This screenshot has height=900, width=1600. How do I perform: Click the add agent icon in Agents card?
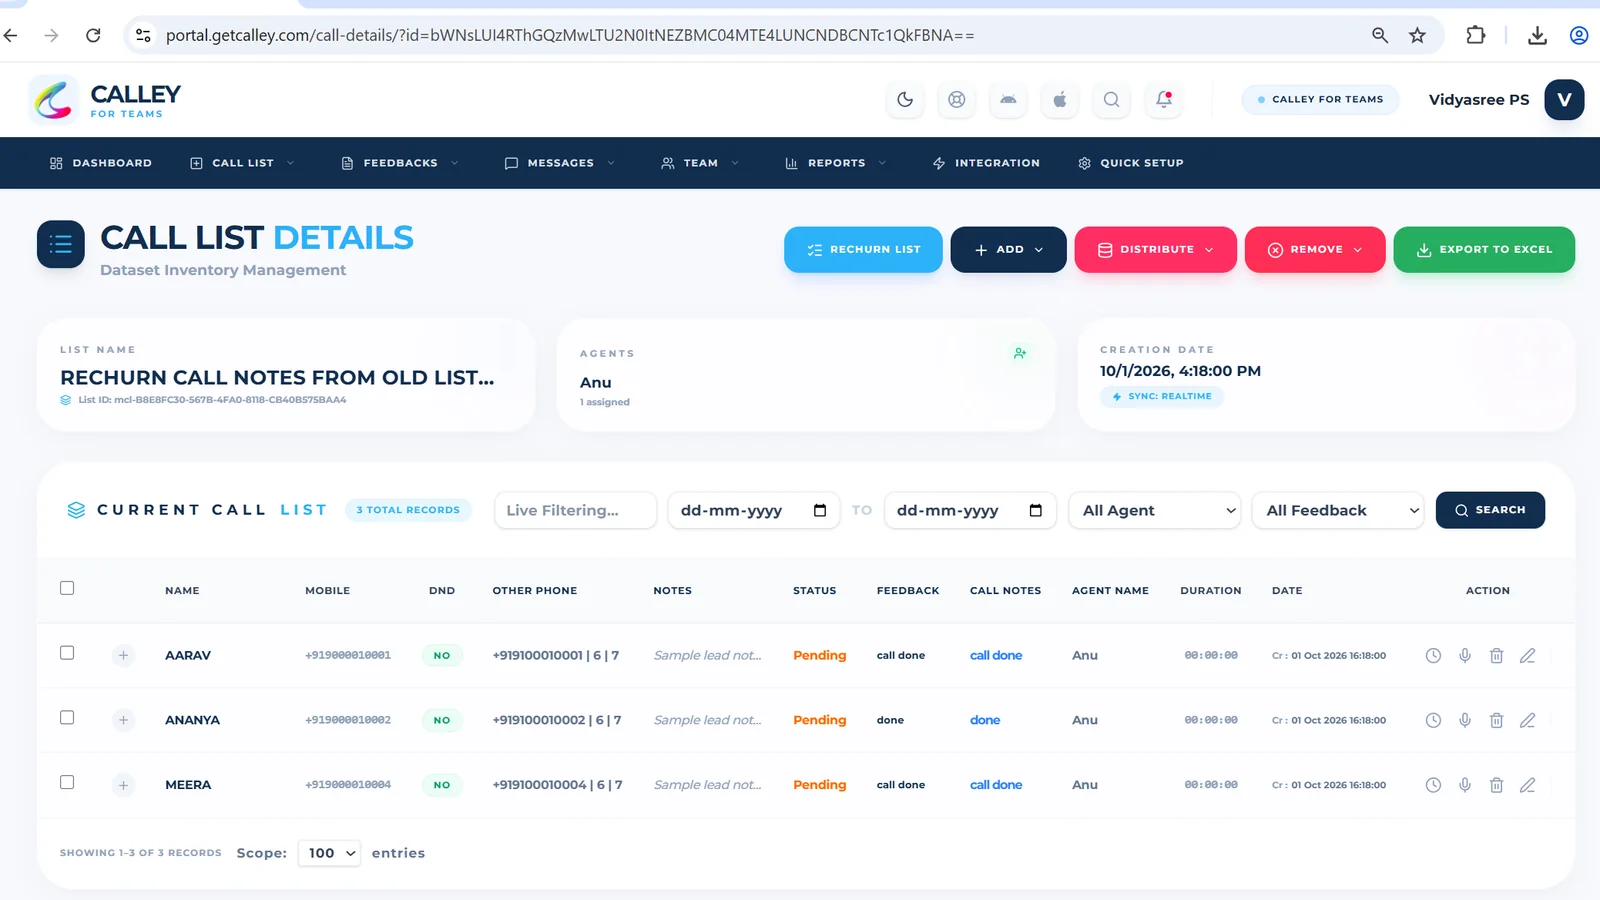(x=1020, y=353)
